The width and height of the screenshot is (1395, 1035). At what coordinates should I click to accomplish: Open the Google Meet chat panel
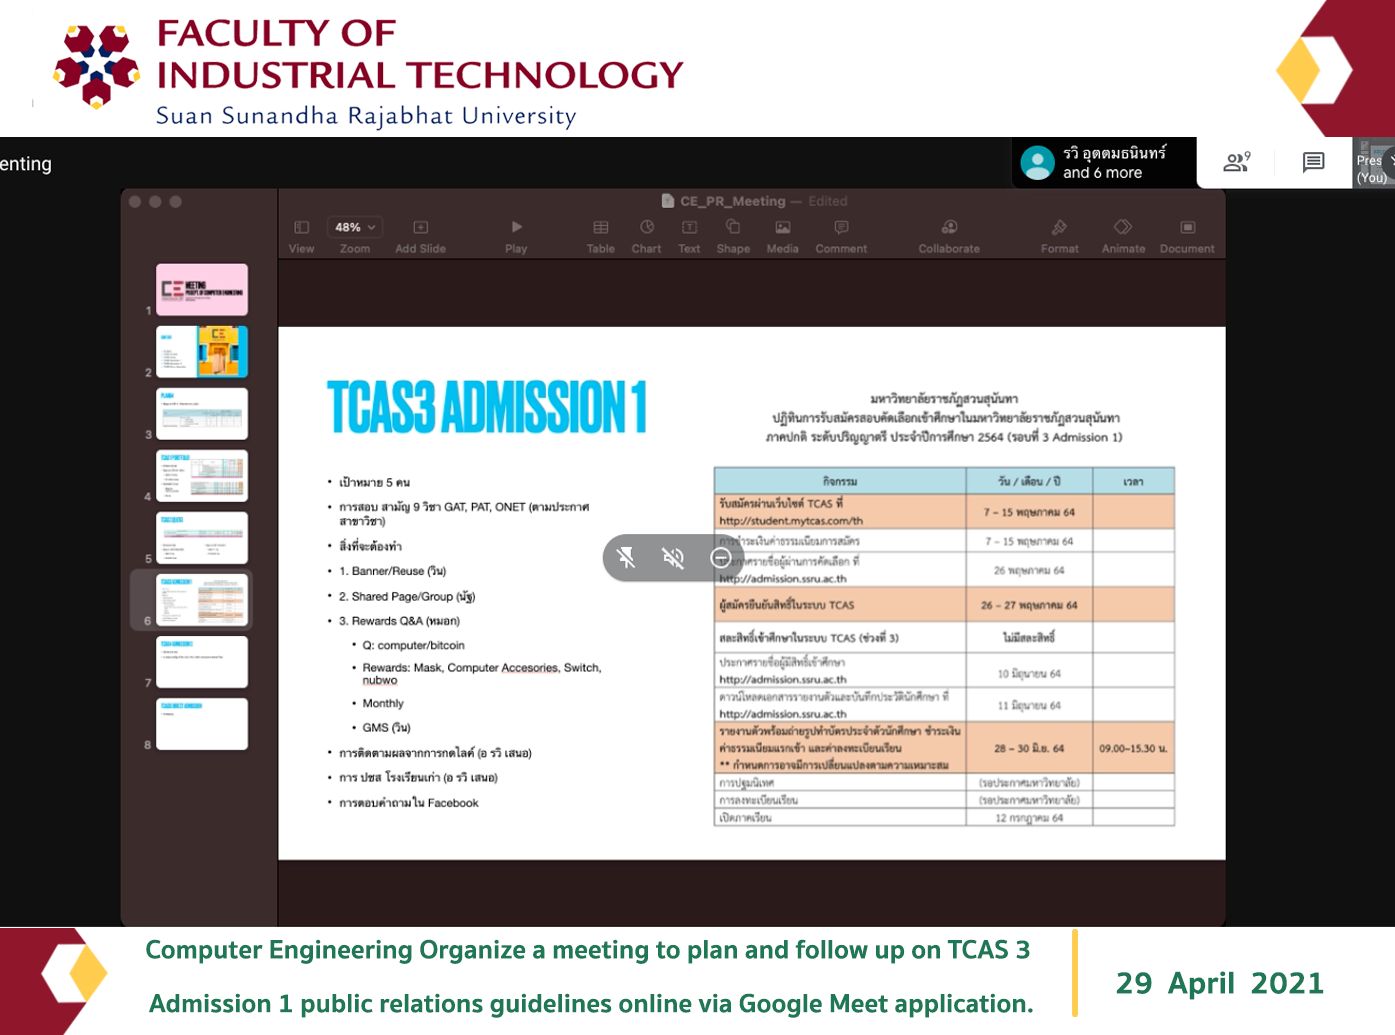1313,162
